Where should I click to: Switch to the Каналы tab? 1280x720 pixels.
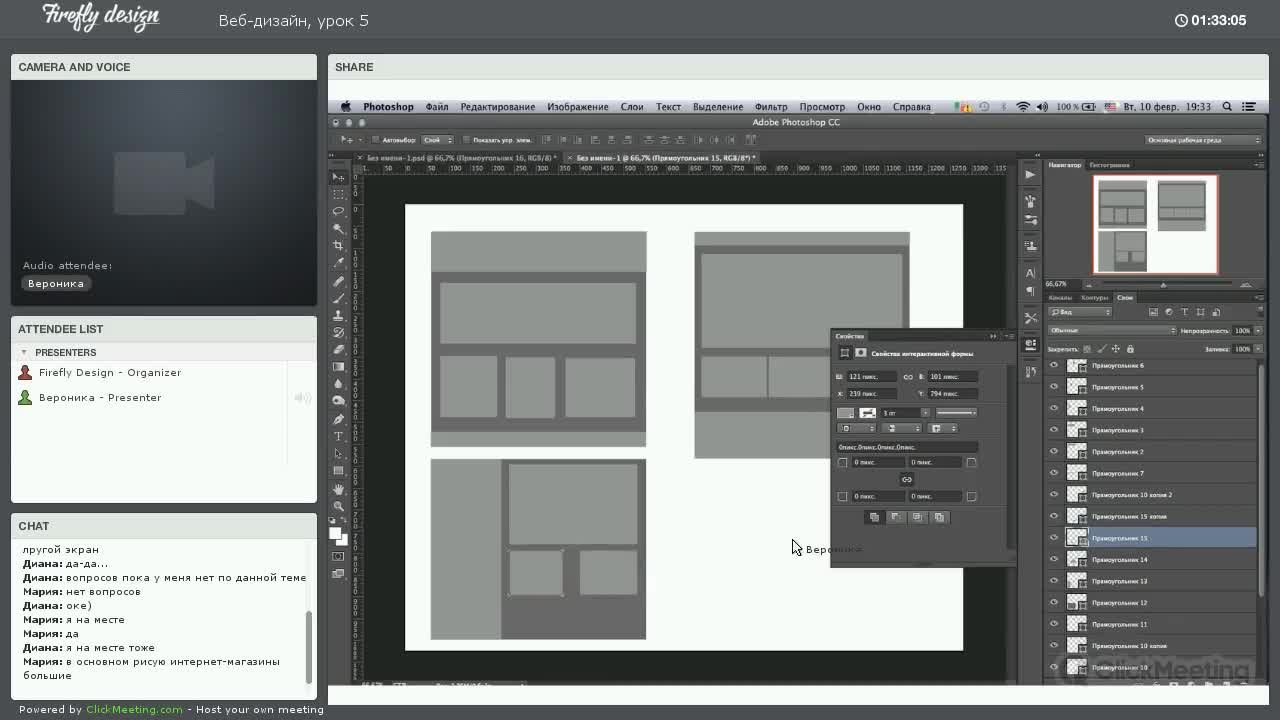pyautogui.click(x=1060, y=297)
